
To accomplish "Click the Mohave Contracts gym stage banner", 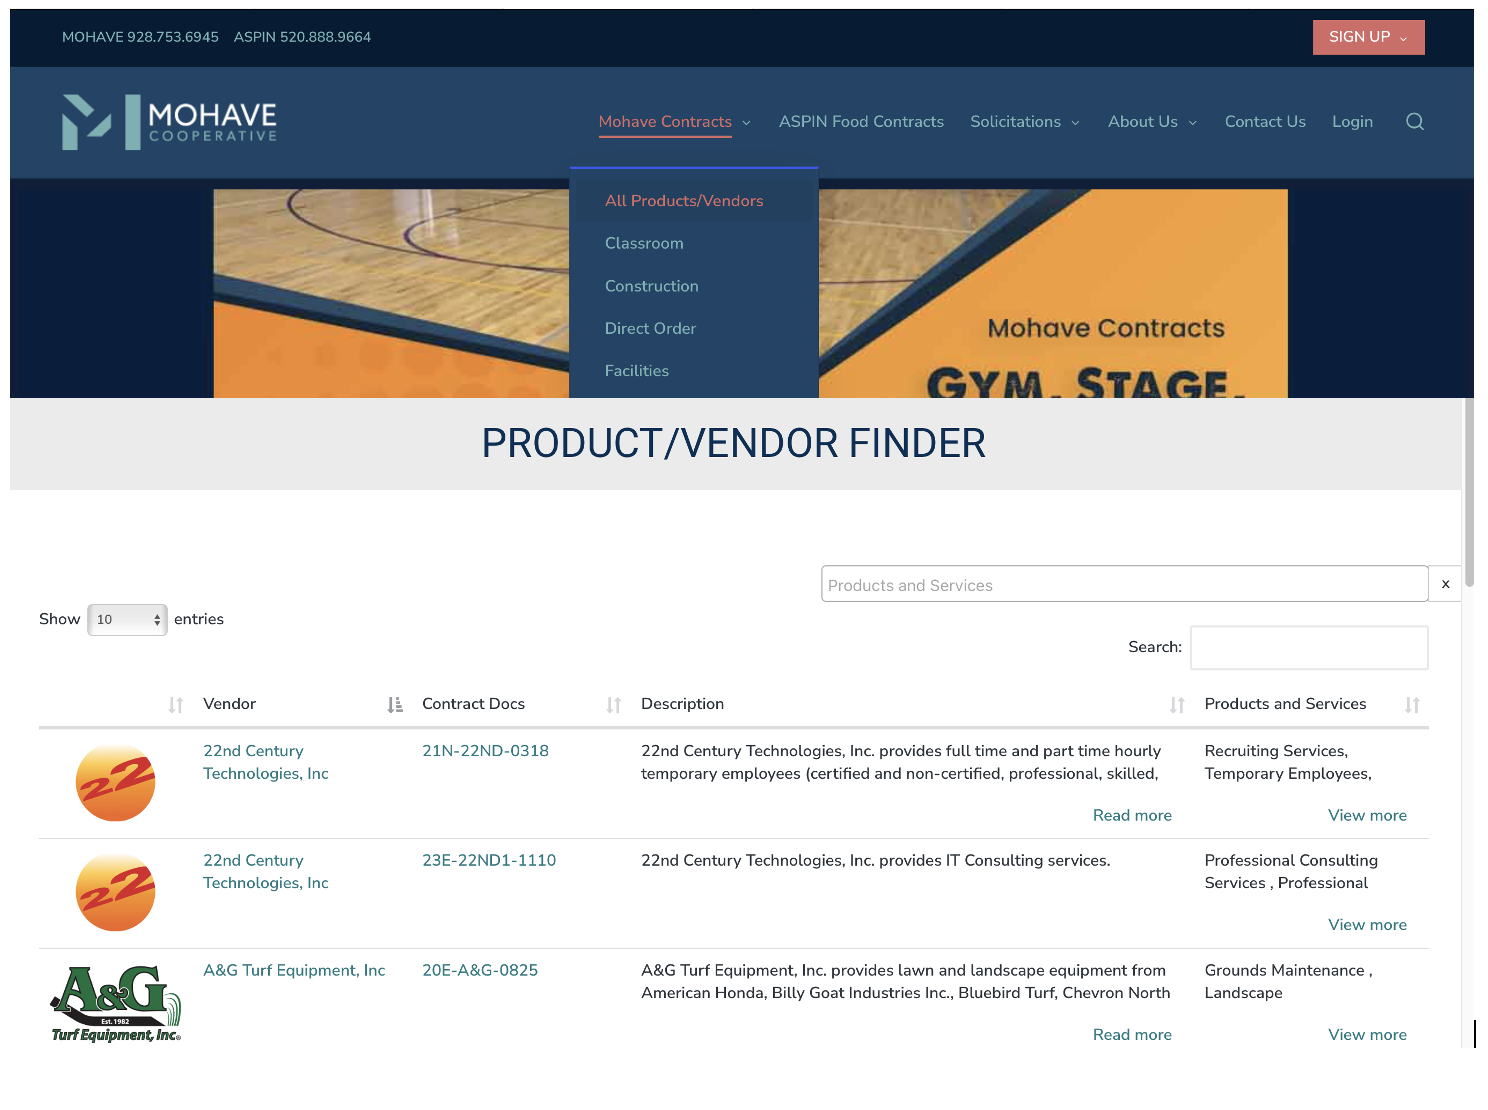I will 1053,294.
